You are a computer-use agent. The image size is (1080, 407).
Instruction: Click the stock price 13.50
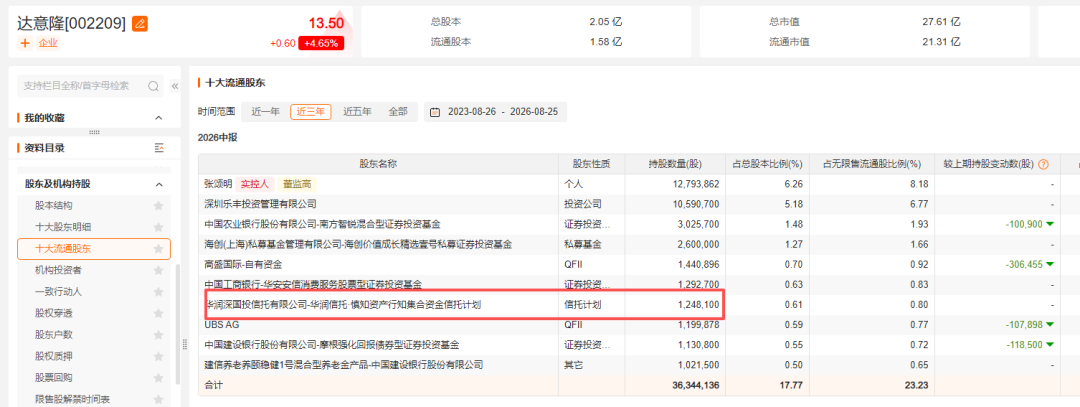pyautogui.click(x=326, y=23)
